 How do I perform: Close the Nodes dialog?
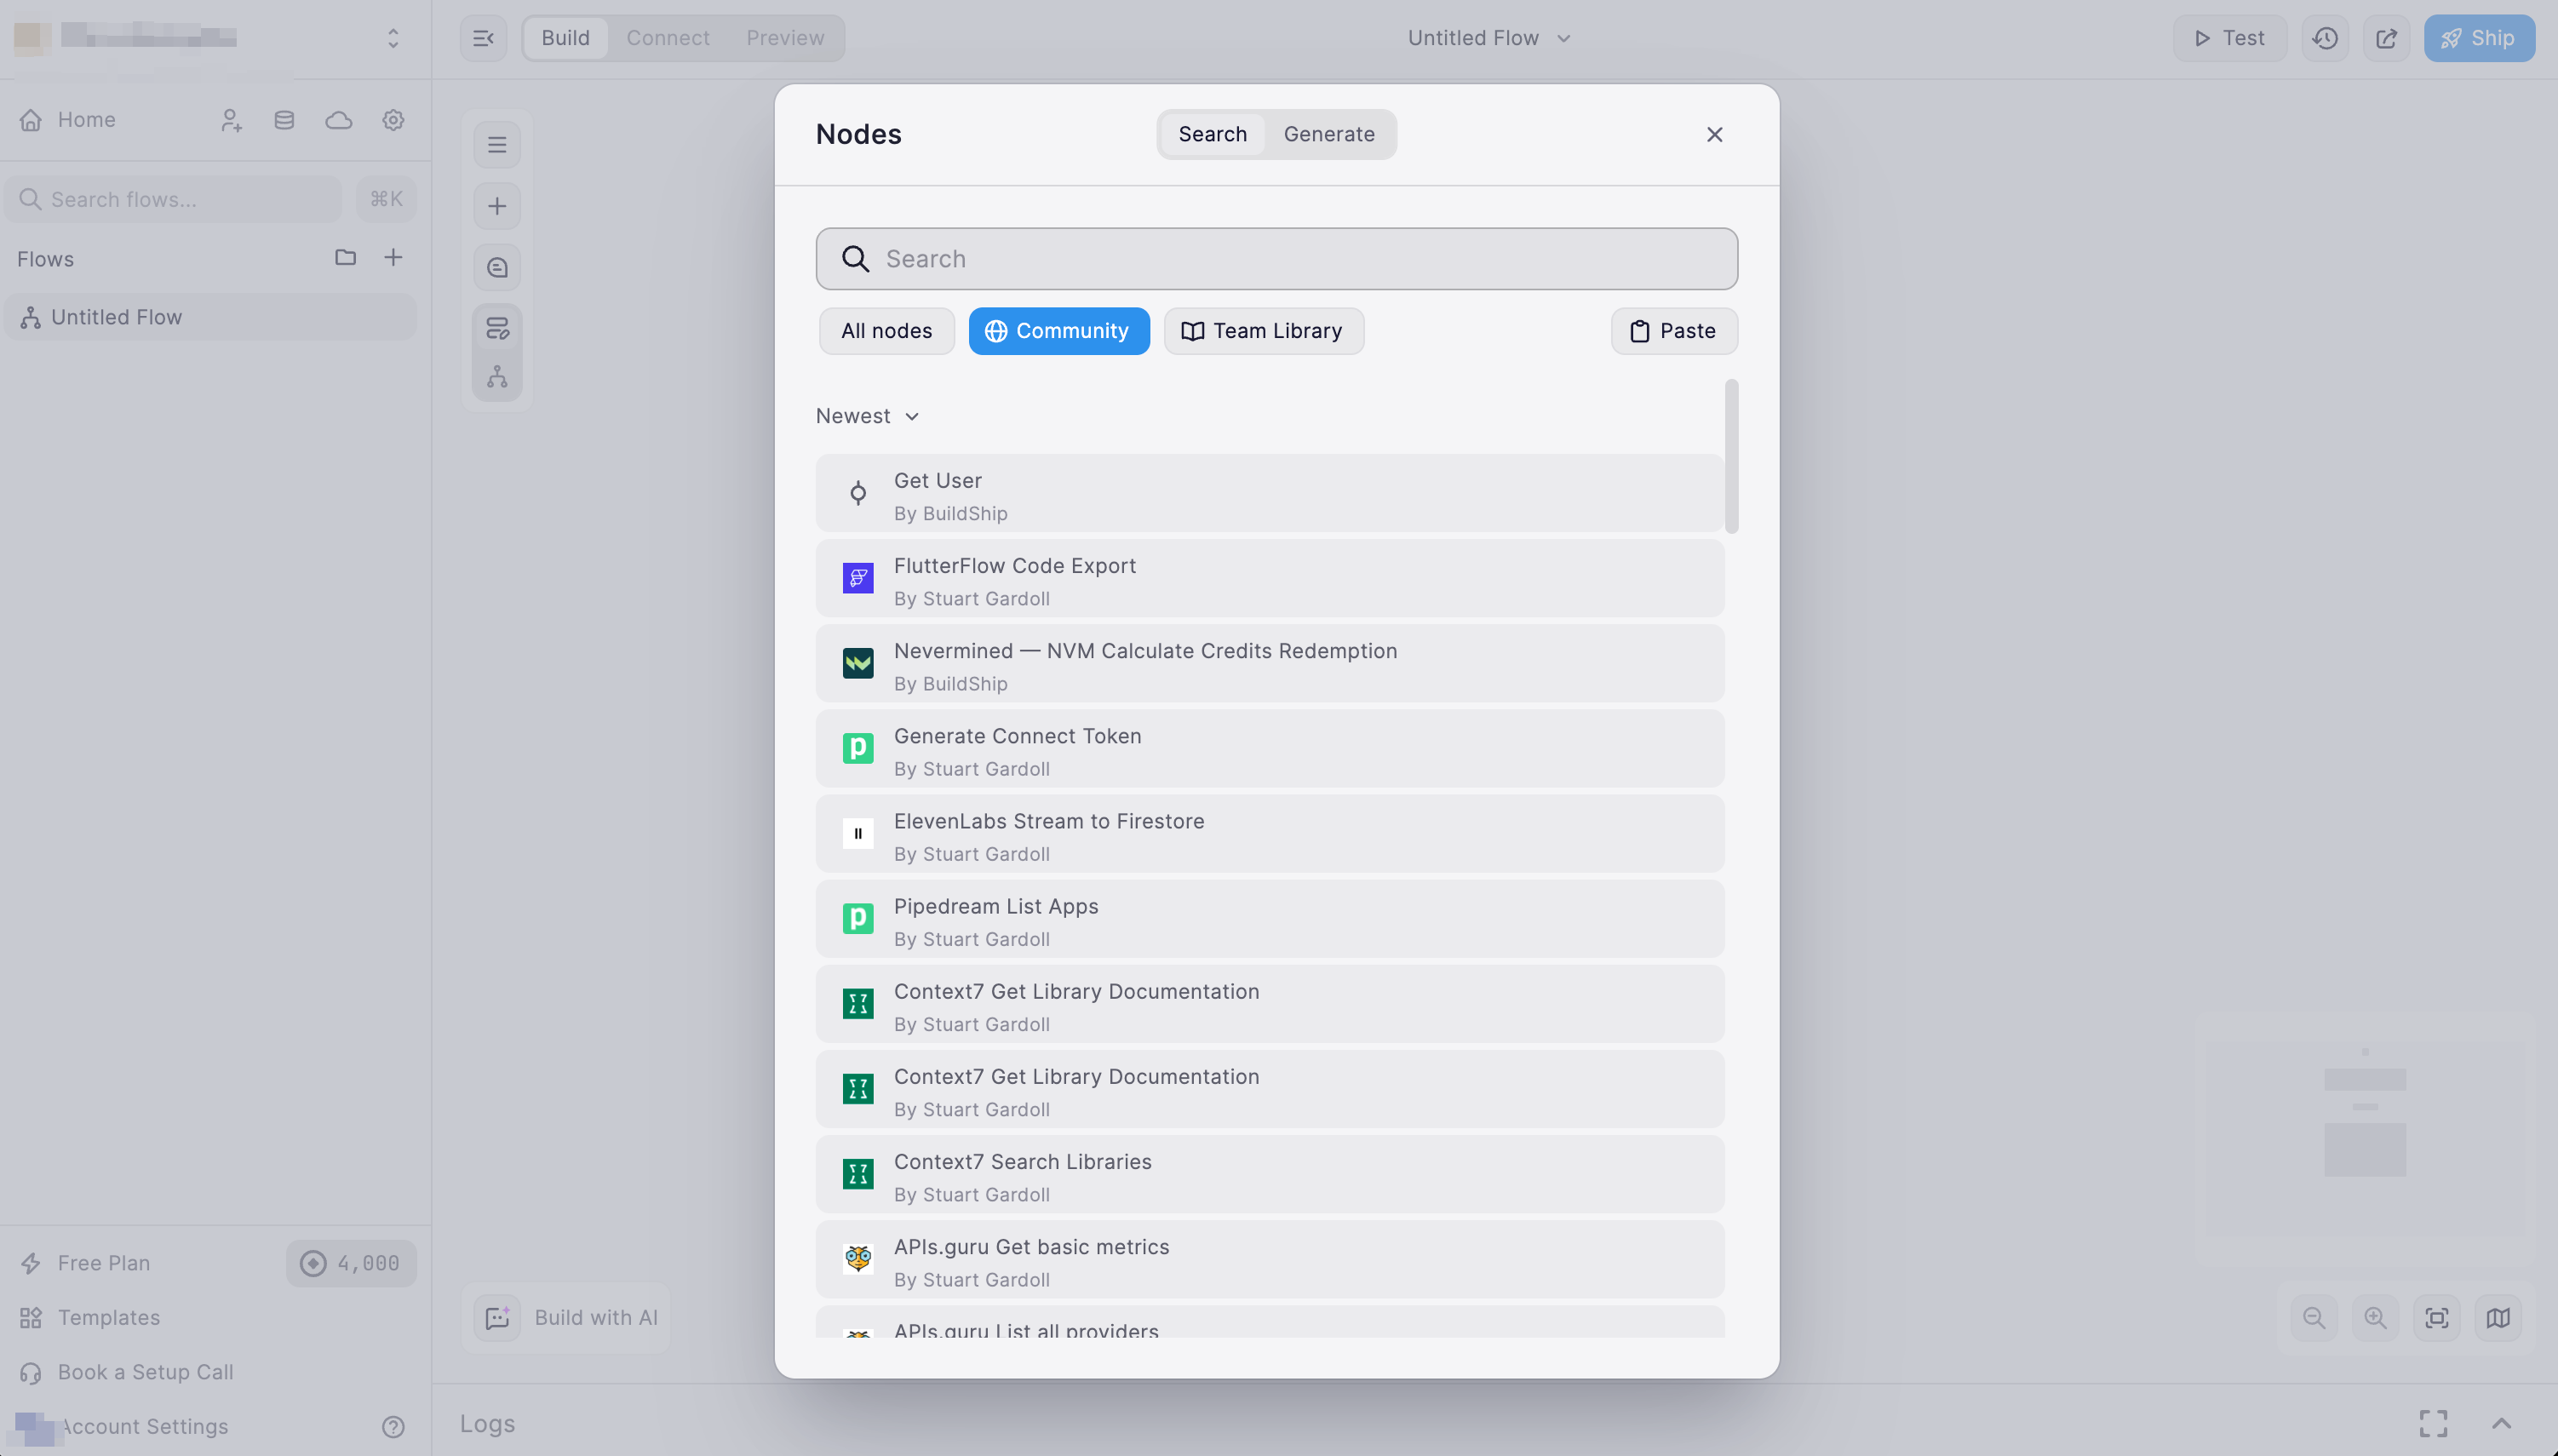pyautogui.click(x=1714, y=134)
